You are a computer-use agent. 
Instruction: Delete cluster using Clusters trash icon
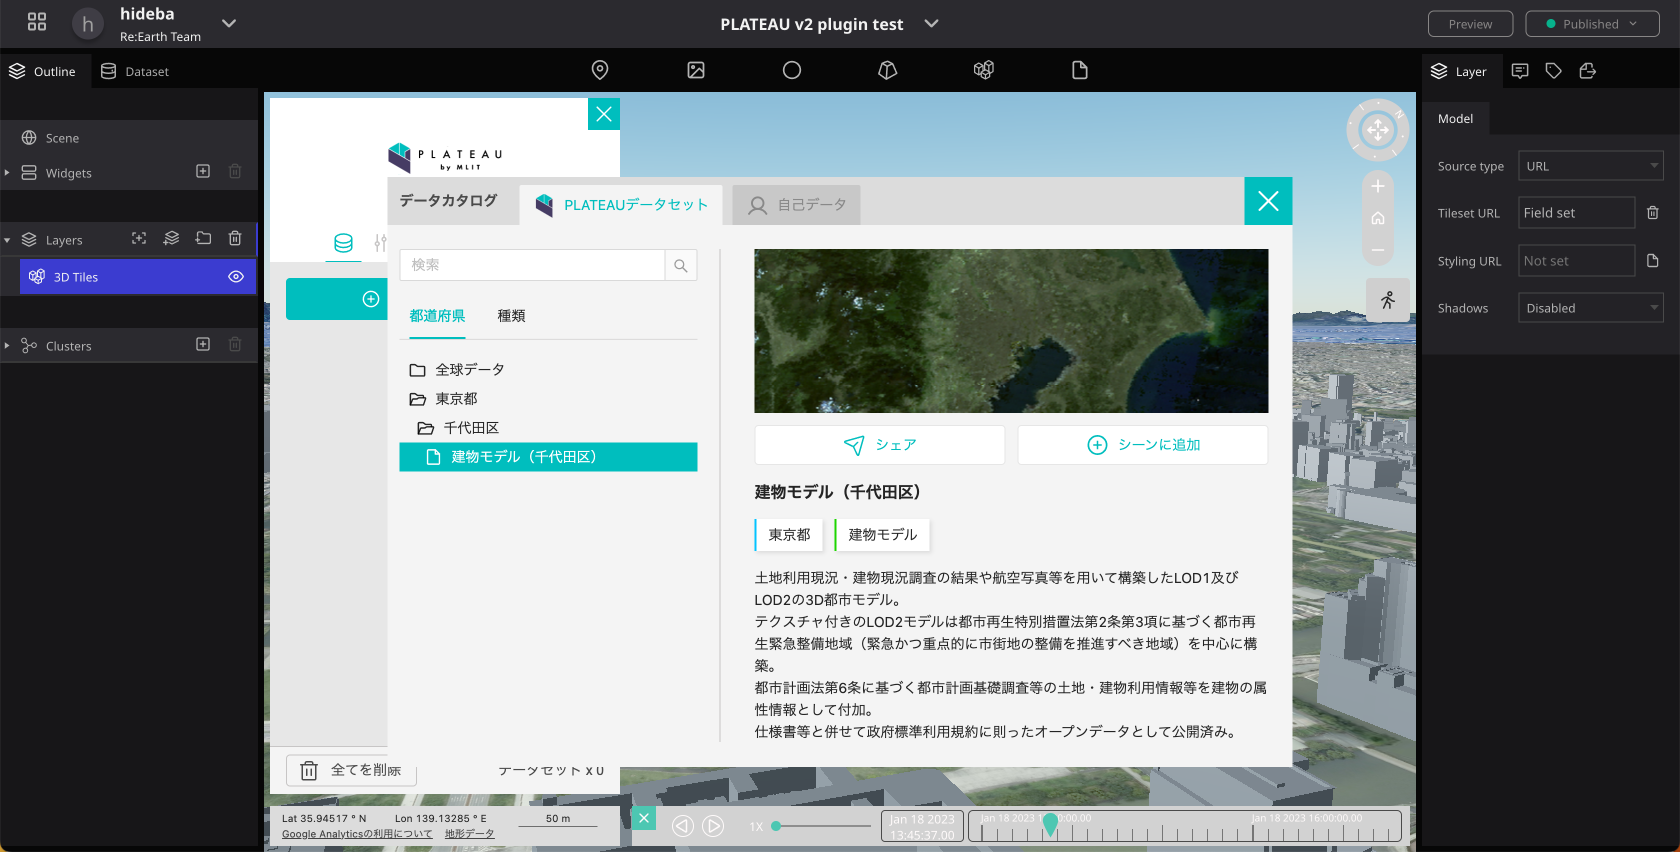point(235,344)
